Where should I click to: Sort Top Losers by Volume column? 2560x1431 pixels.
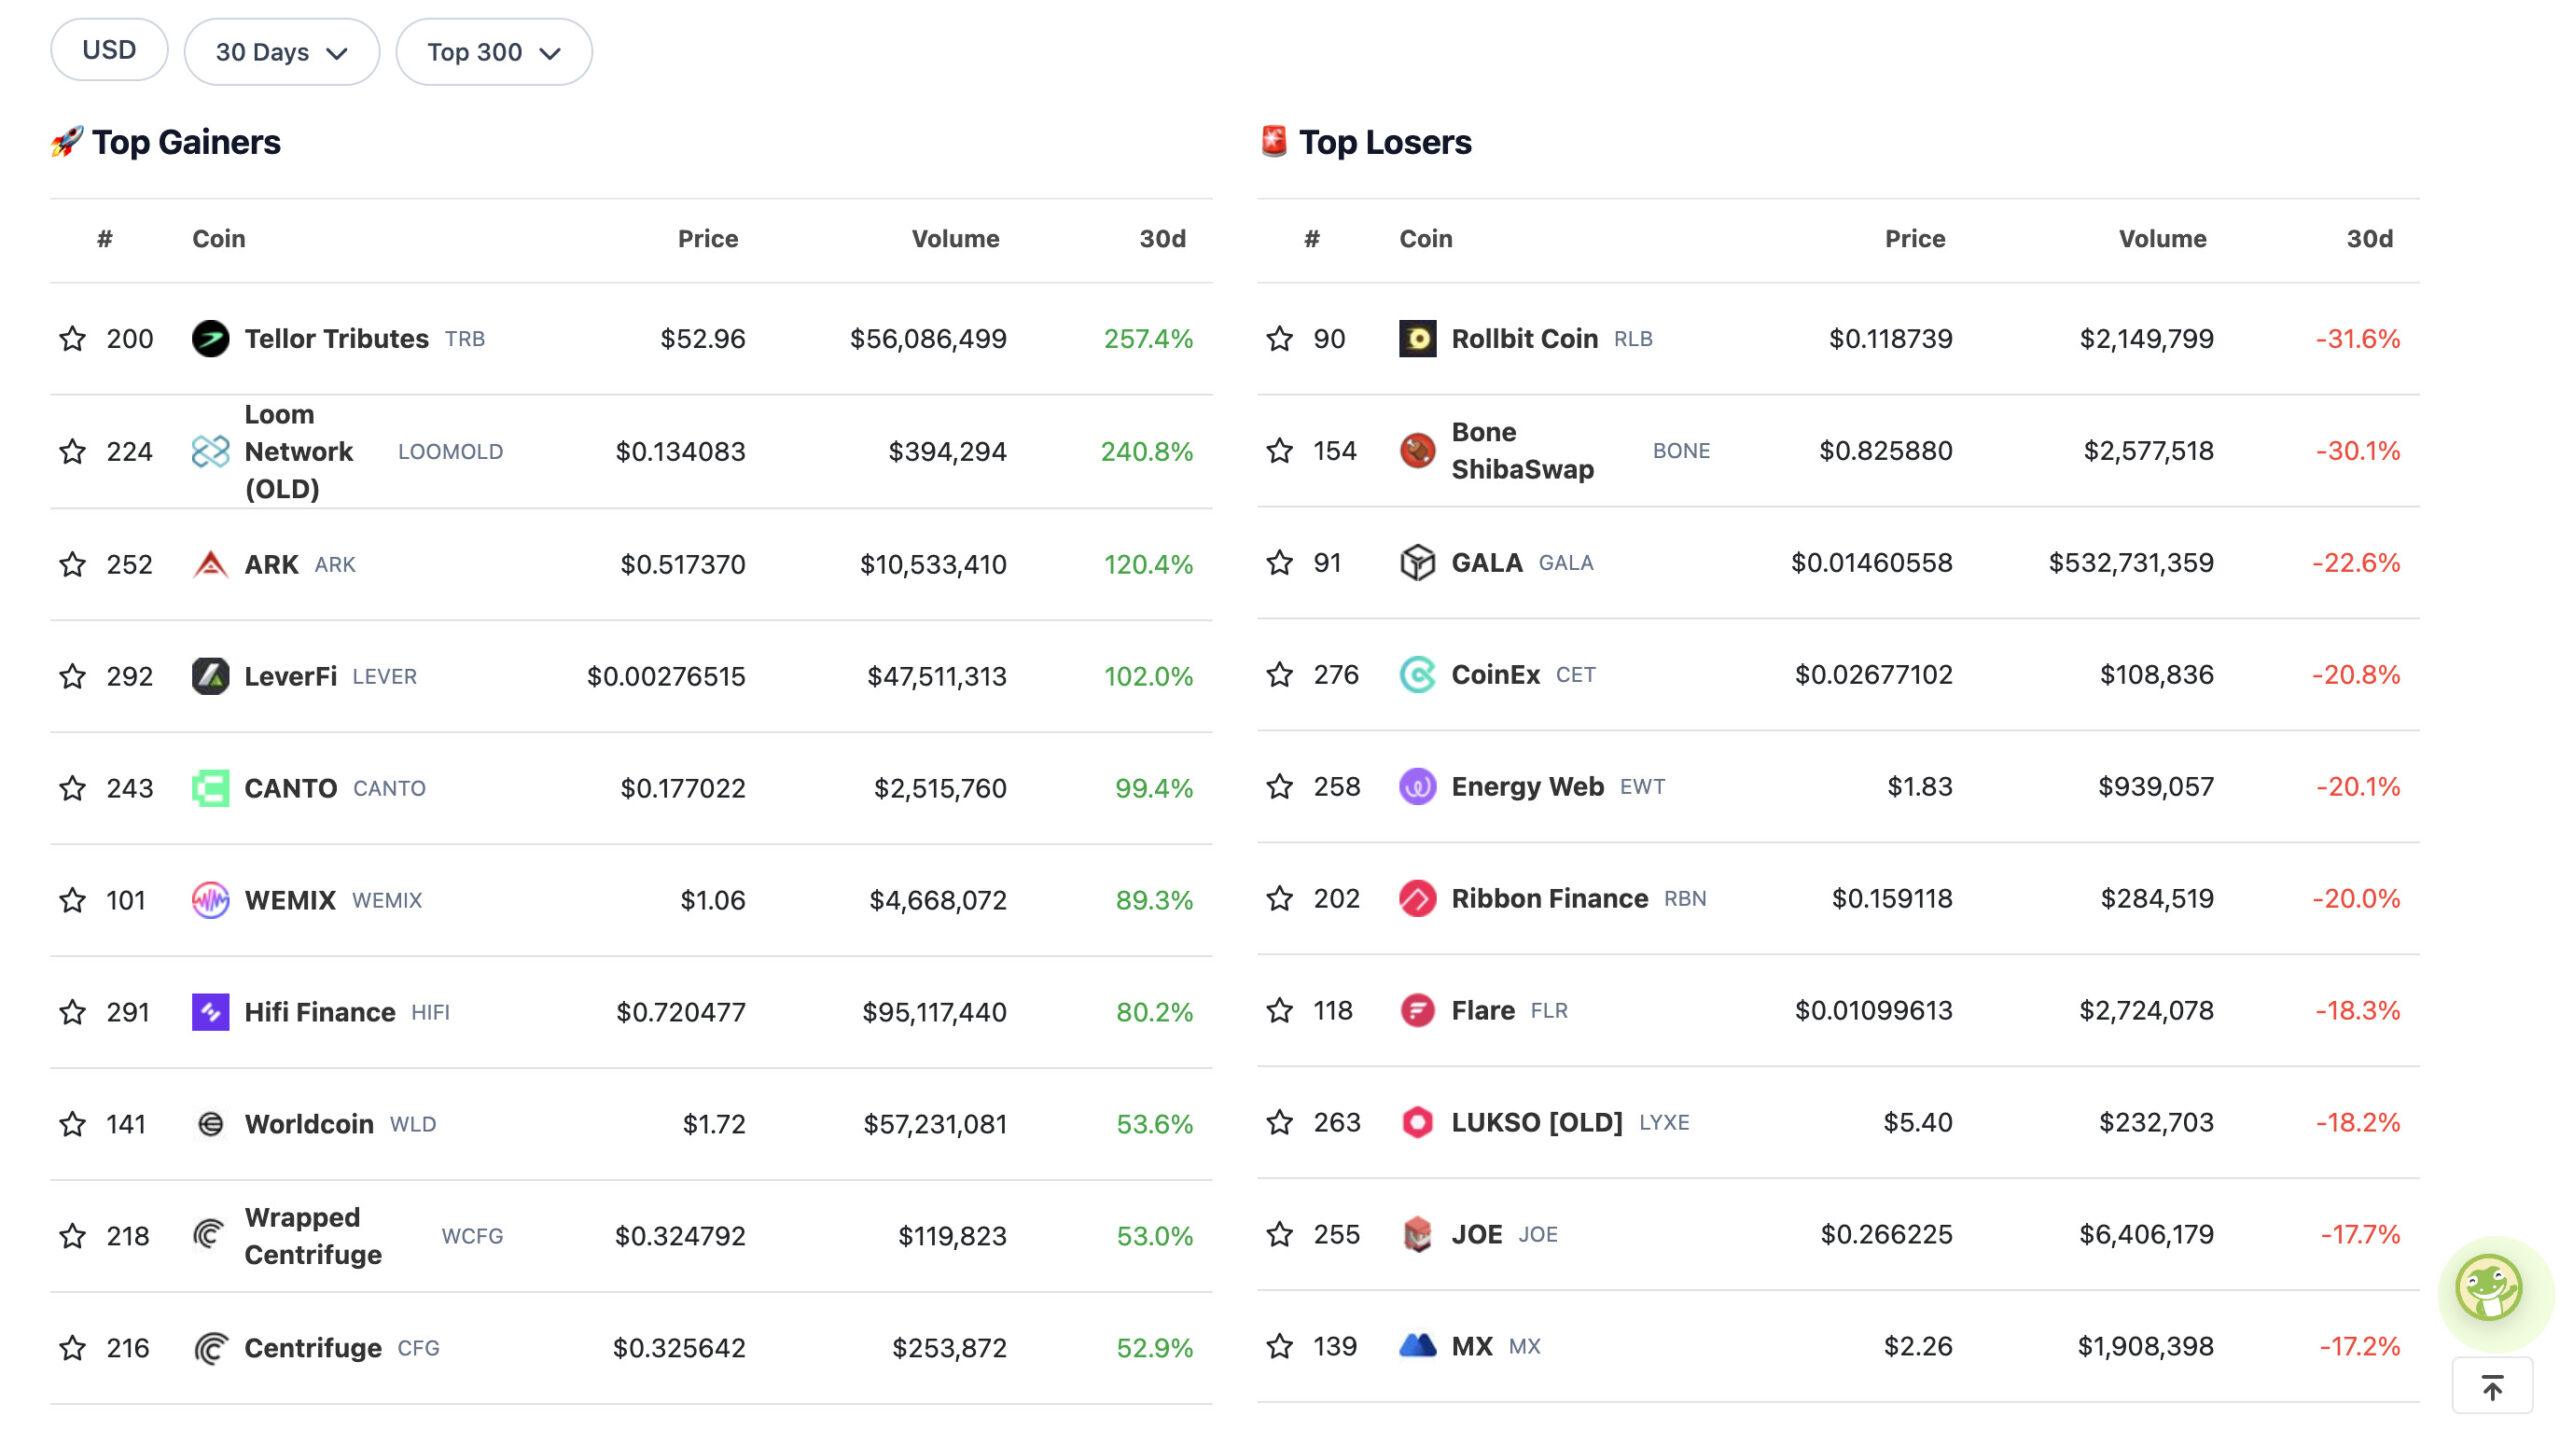coord(2162,239)
